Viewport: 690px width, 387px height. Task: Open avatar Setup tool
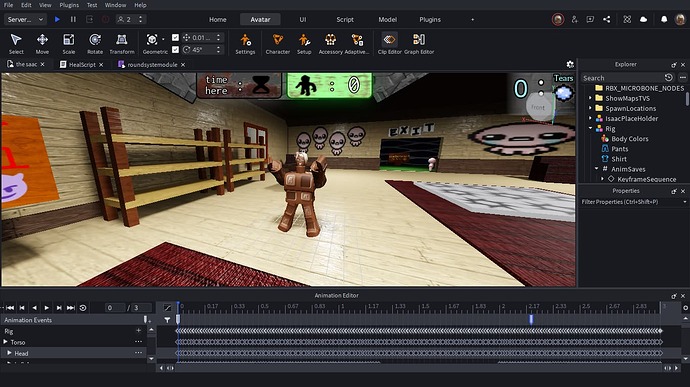click(x=304, y=44)
